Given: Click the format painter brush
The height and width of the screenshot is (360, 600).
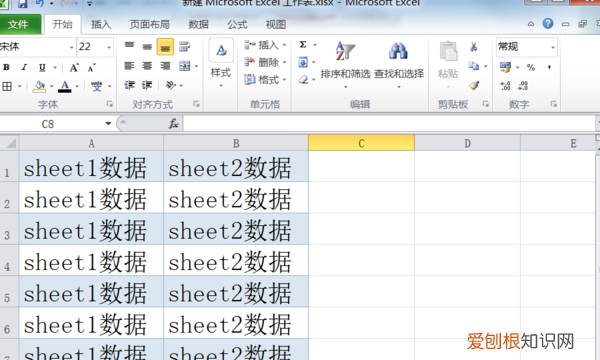Looking at the screenshot, I should 474,85.
